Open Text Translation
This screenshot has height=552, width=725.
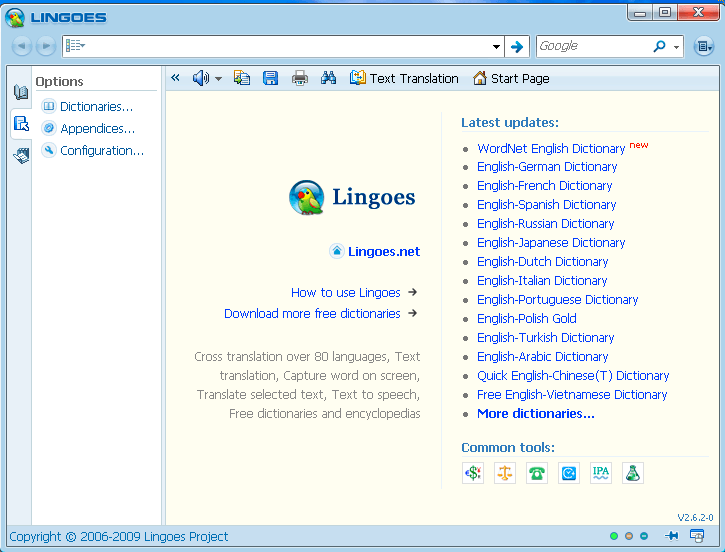(404, 79)
